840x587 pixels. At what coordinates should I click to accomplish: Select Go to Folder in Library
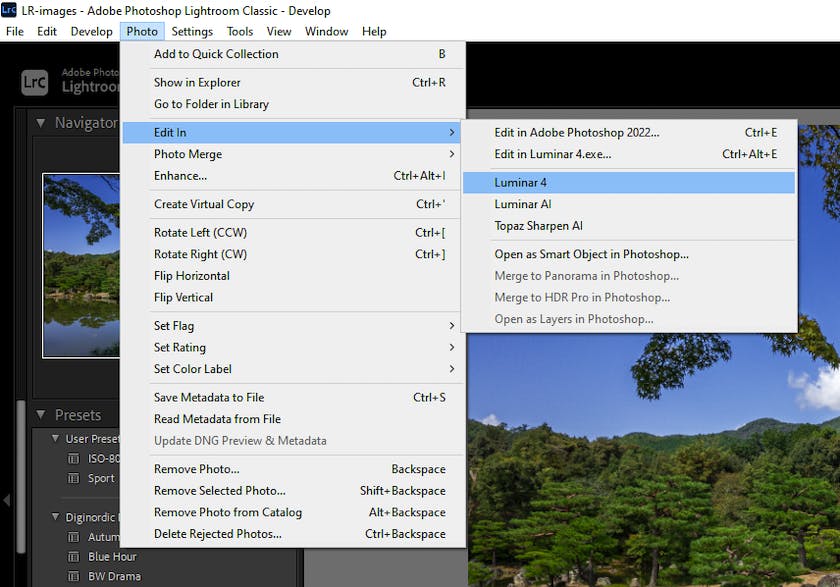(292, 104)
